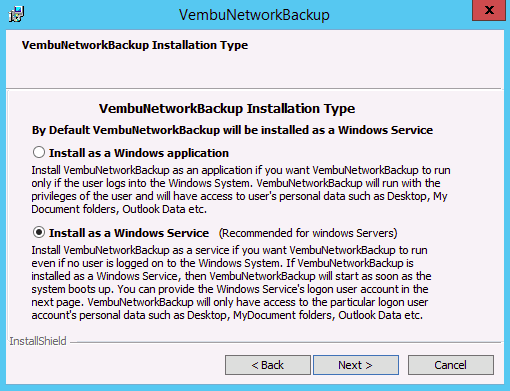Click the separator line beside InstallShield

point(285,342)
